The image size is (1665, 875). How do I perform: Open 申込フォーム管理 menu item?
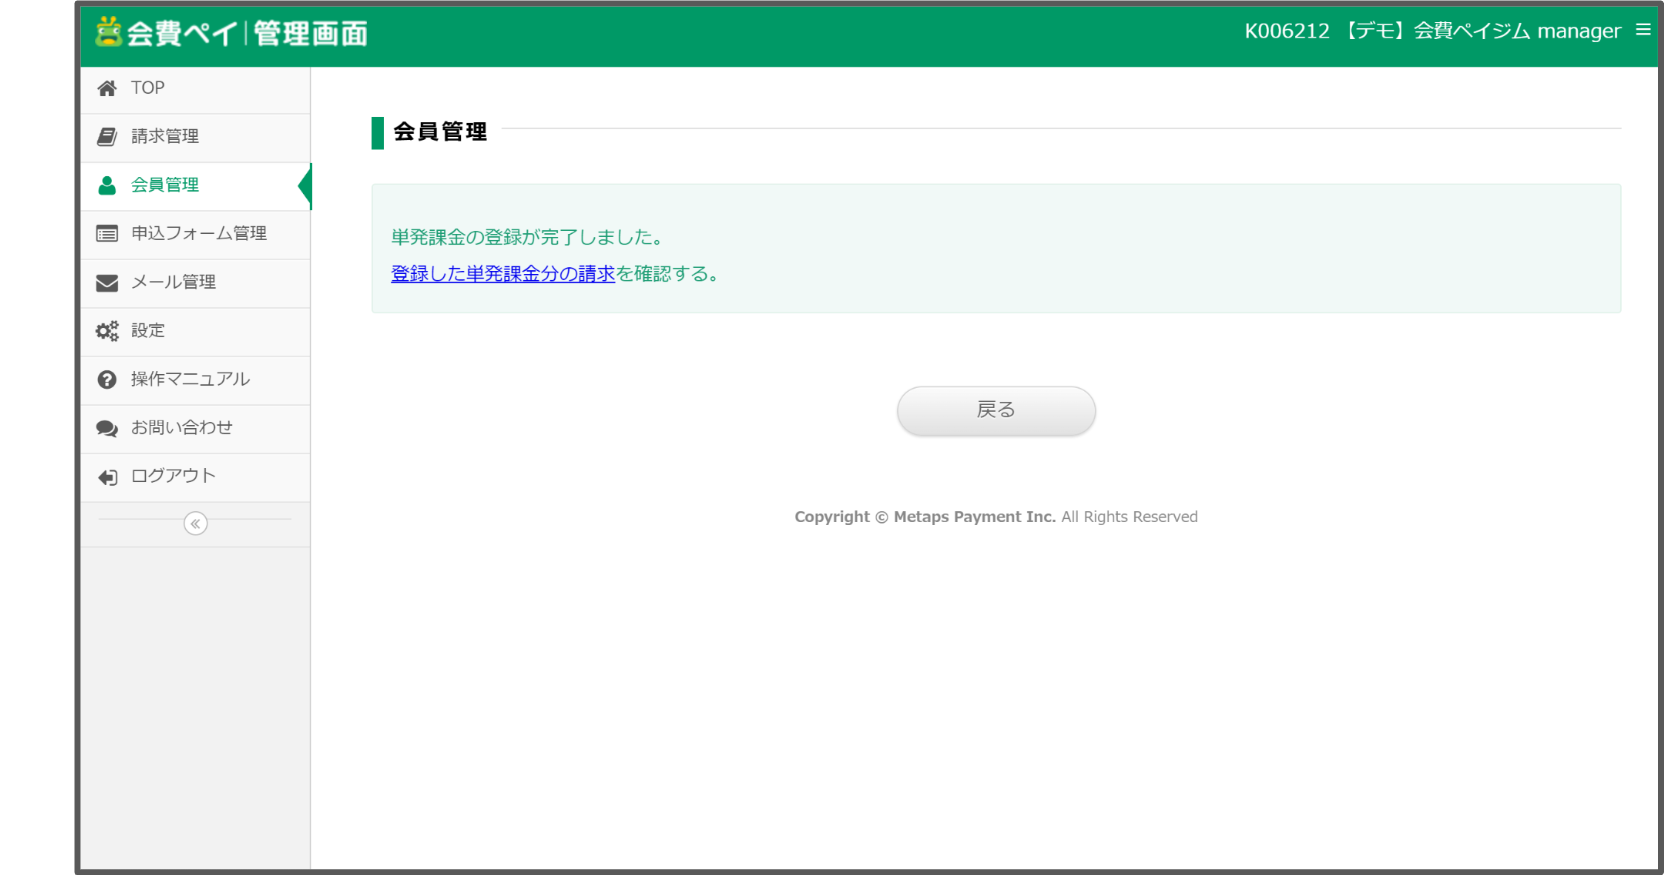click(x=195, y=234)
